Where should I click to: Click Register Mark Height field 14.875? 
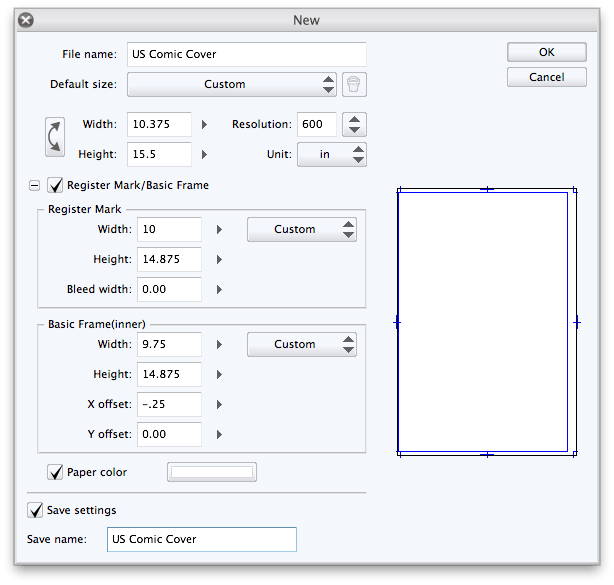169,259
